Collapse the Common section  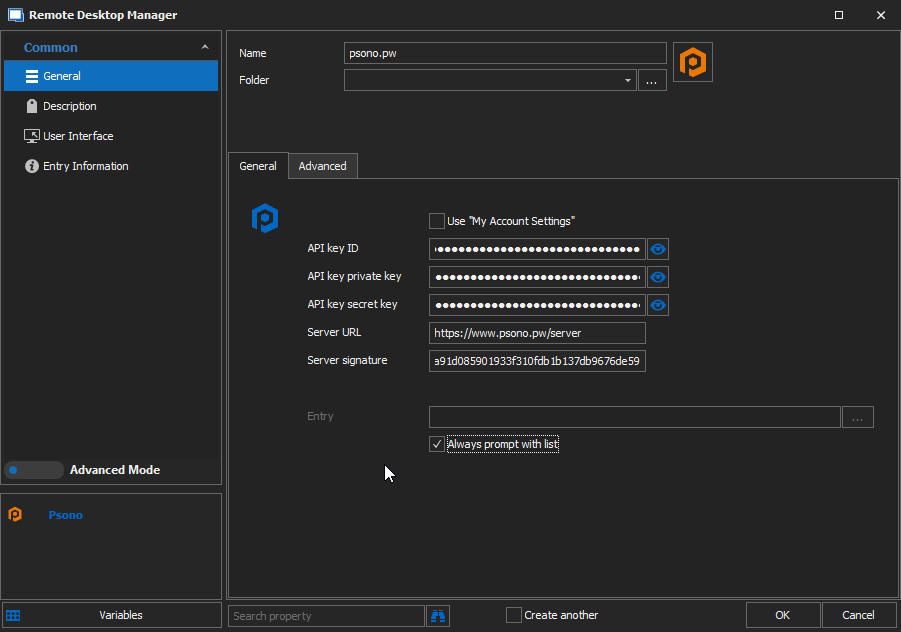point(205,46)
